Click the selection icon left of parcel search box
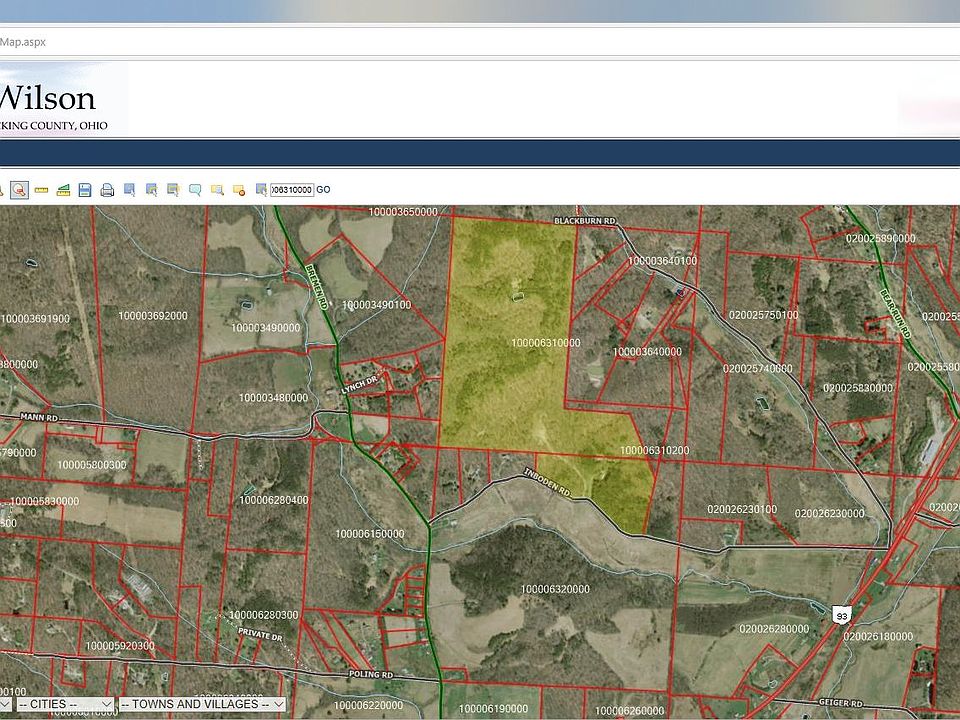Image resolution: width=960 pixels, height=720 pixels. 261,189
